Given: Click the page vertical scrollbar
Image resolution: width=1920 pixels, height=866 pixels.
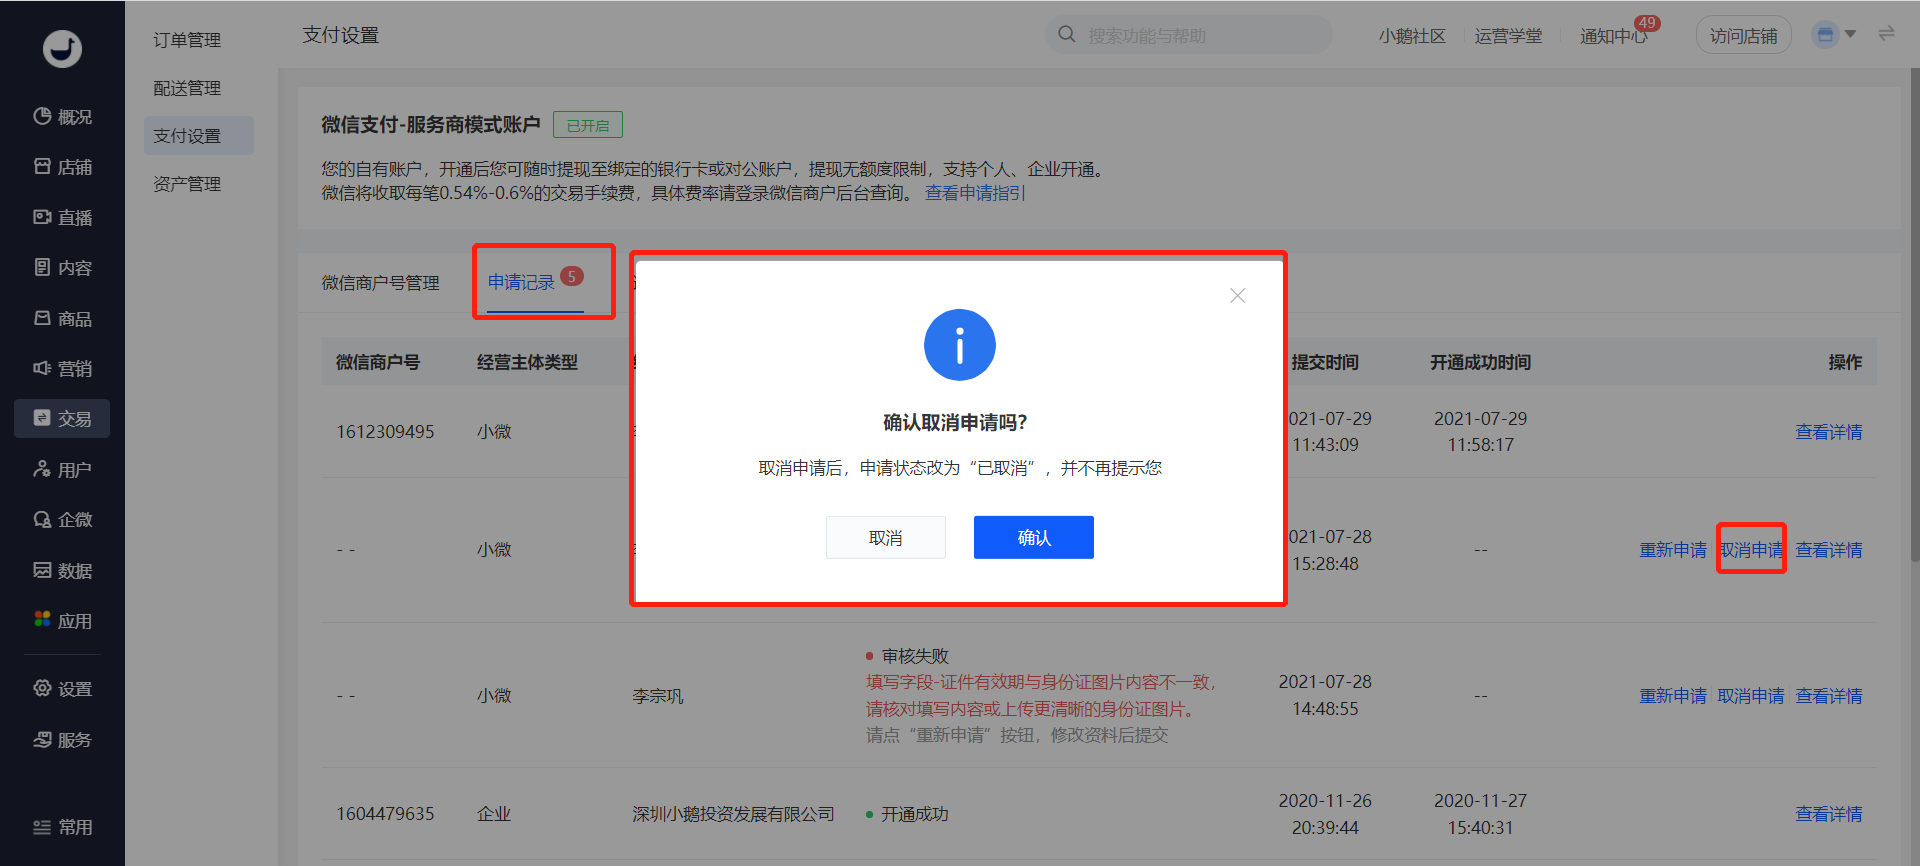Looking at the screenshot, I should (1914, 315).
